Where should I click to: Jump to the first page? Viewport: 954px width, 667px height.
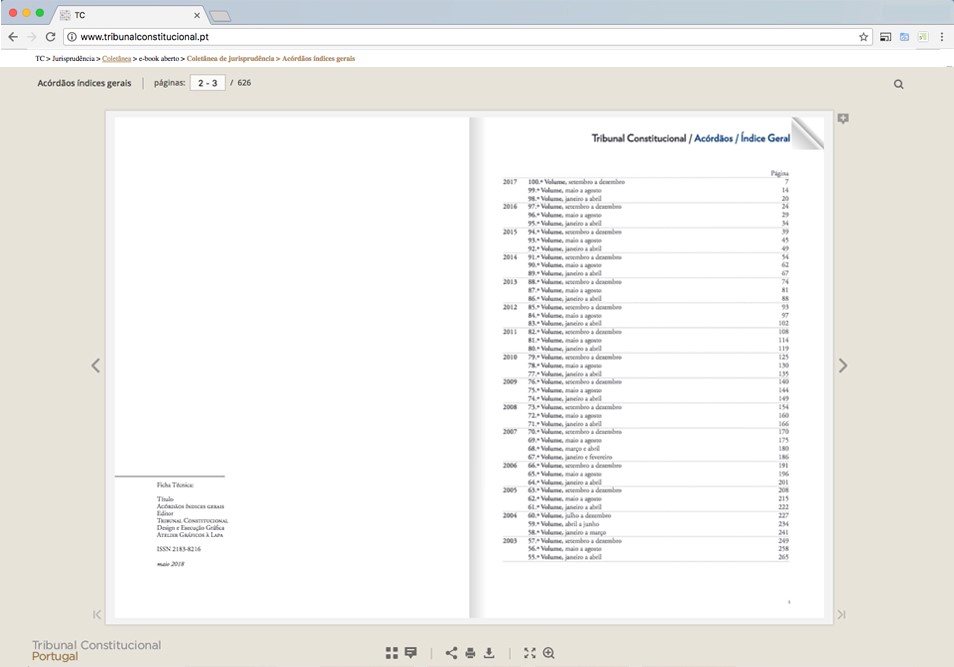click(97, 615)
